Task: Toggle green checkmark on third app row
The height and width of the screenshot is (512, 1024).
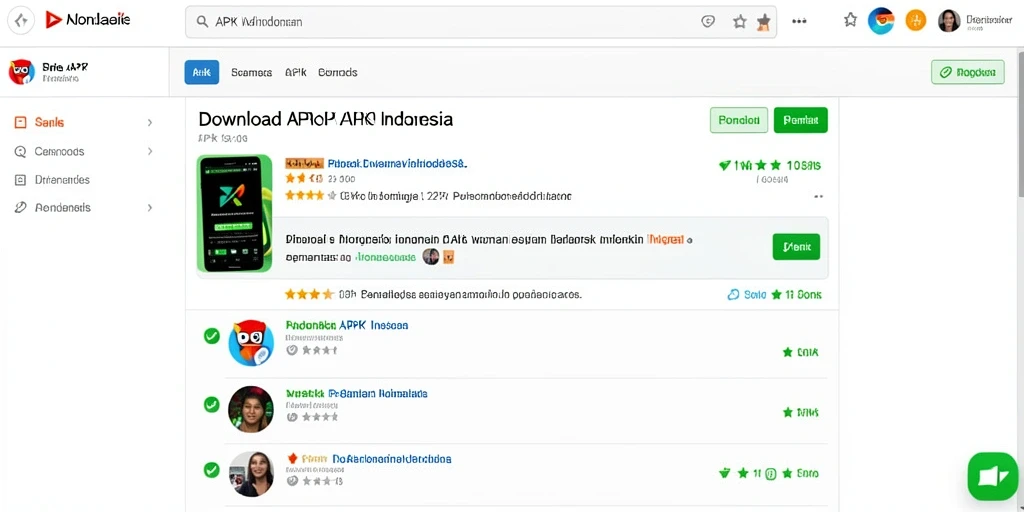Action: [x=212, y=470]
